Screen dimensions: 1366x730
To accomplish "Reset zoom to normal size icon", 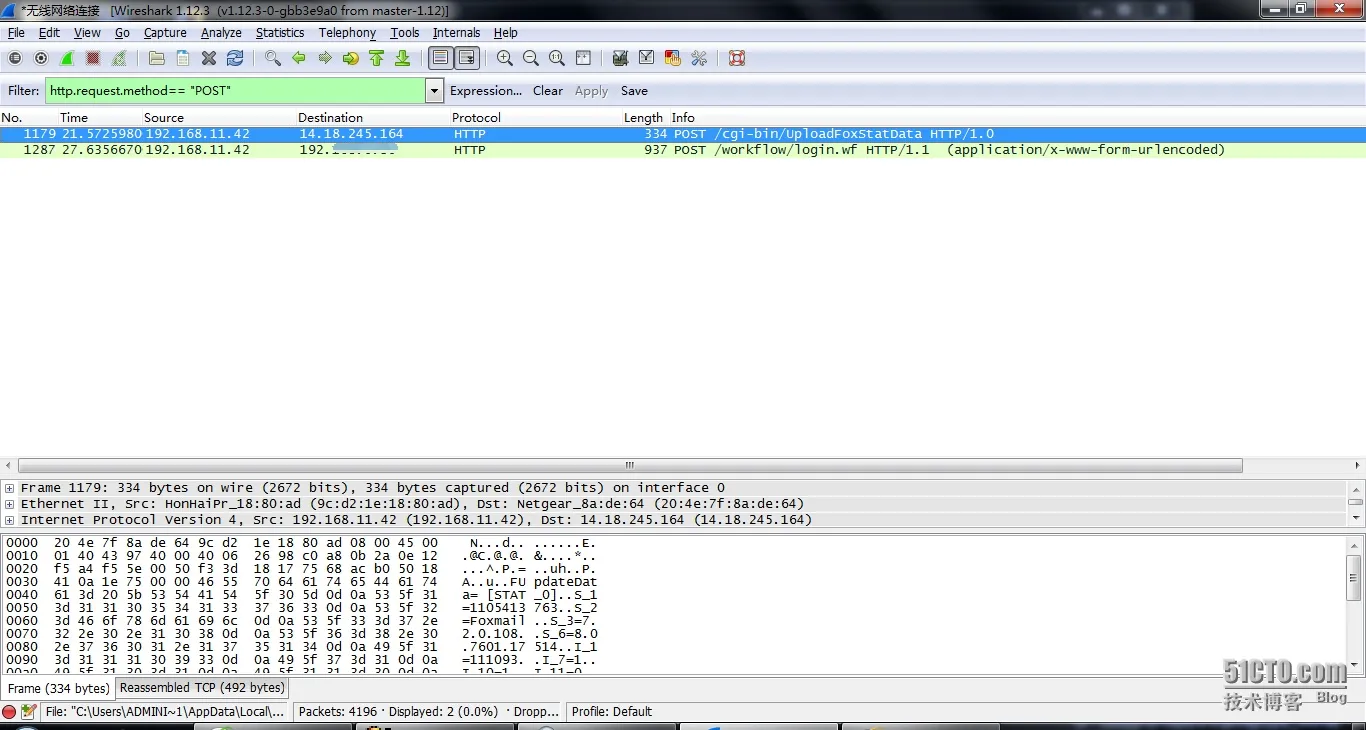I will tap(557, 59).
